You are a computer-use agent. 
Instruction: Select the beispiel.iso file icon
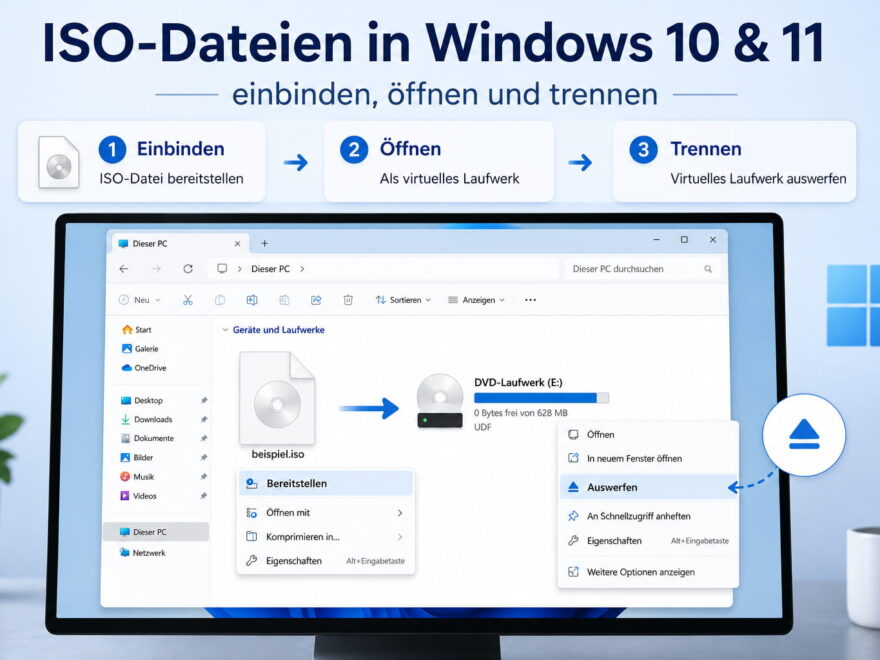tap(277, 398)
